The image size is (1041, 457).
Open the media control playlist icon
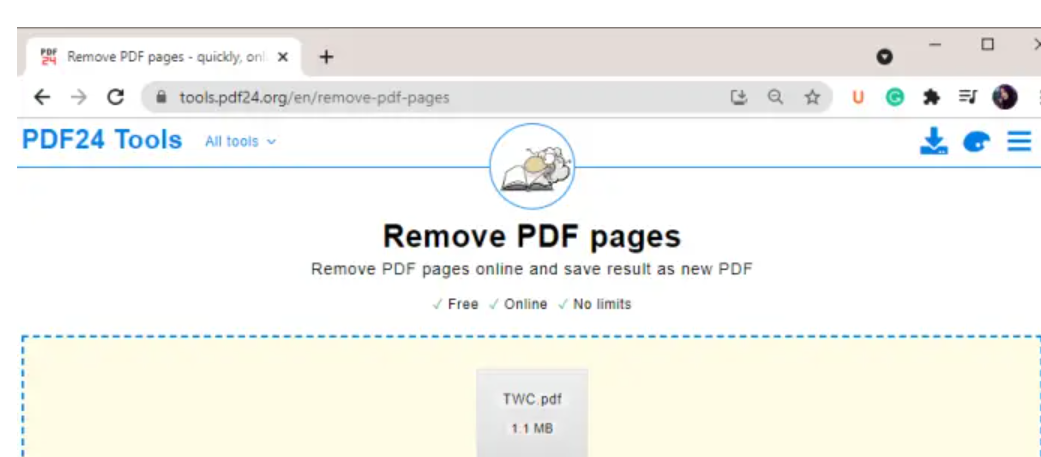(968, 98)
